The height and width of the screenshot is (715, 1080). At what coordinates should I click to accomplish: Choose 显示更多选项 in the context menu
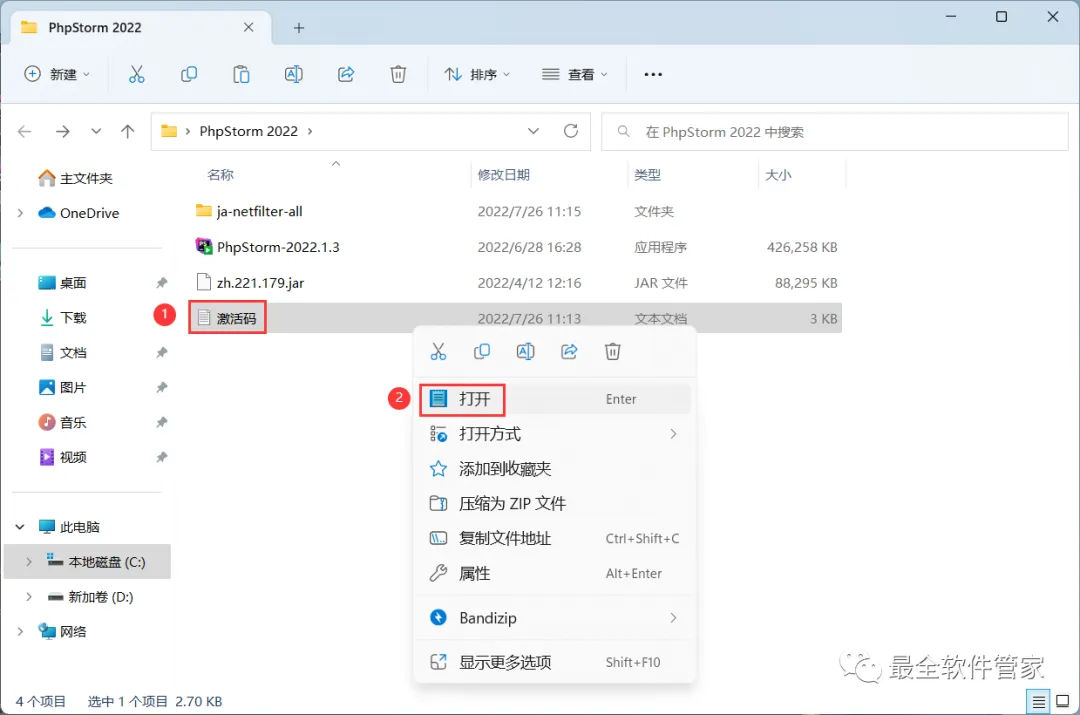pos(554,662)
